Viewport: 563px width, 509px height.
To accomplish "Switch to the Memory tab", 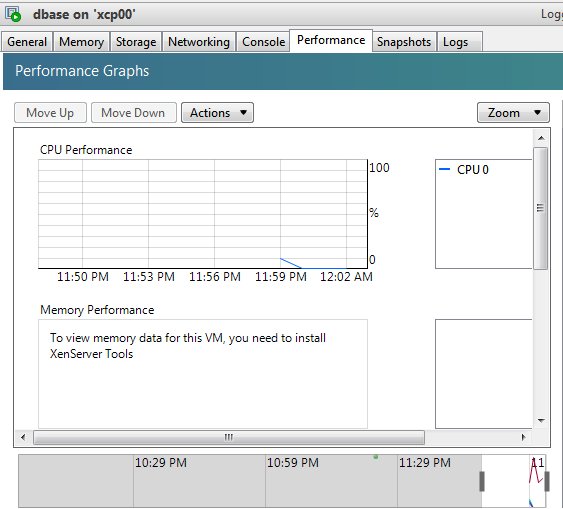I will pyautogui.click(x=82, y=42).
